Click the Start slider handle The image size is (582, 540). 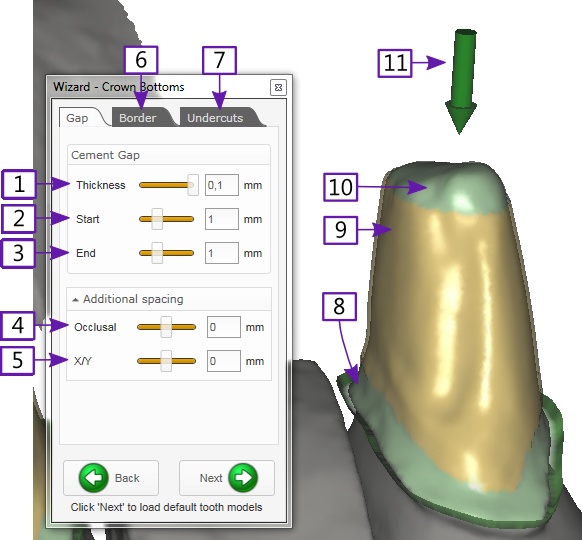point(157,219)
